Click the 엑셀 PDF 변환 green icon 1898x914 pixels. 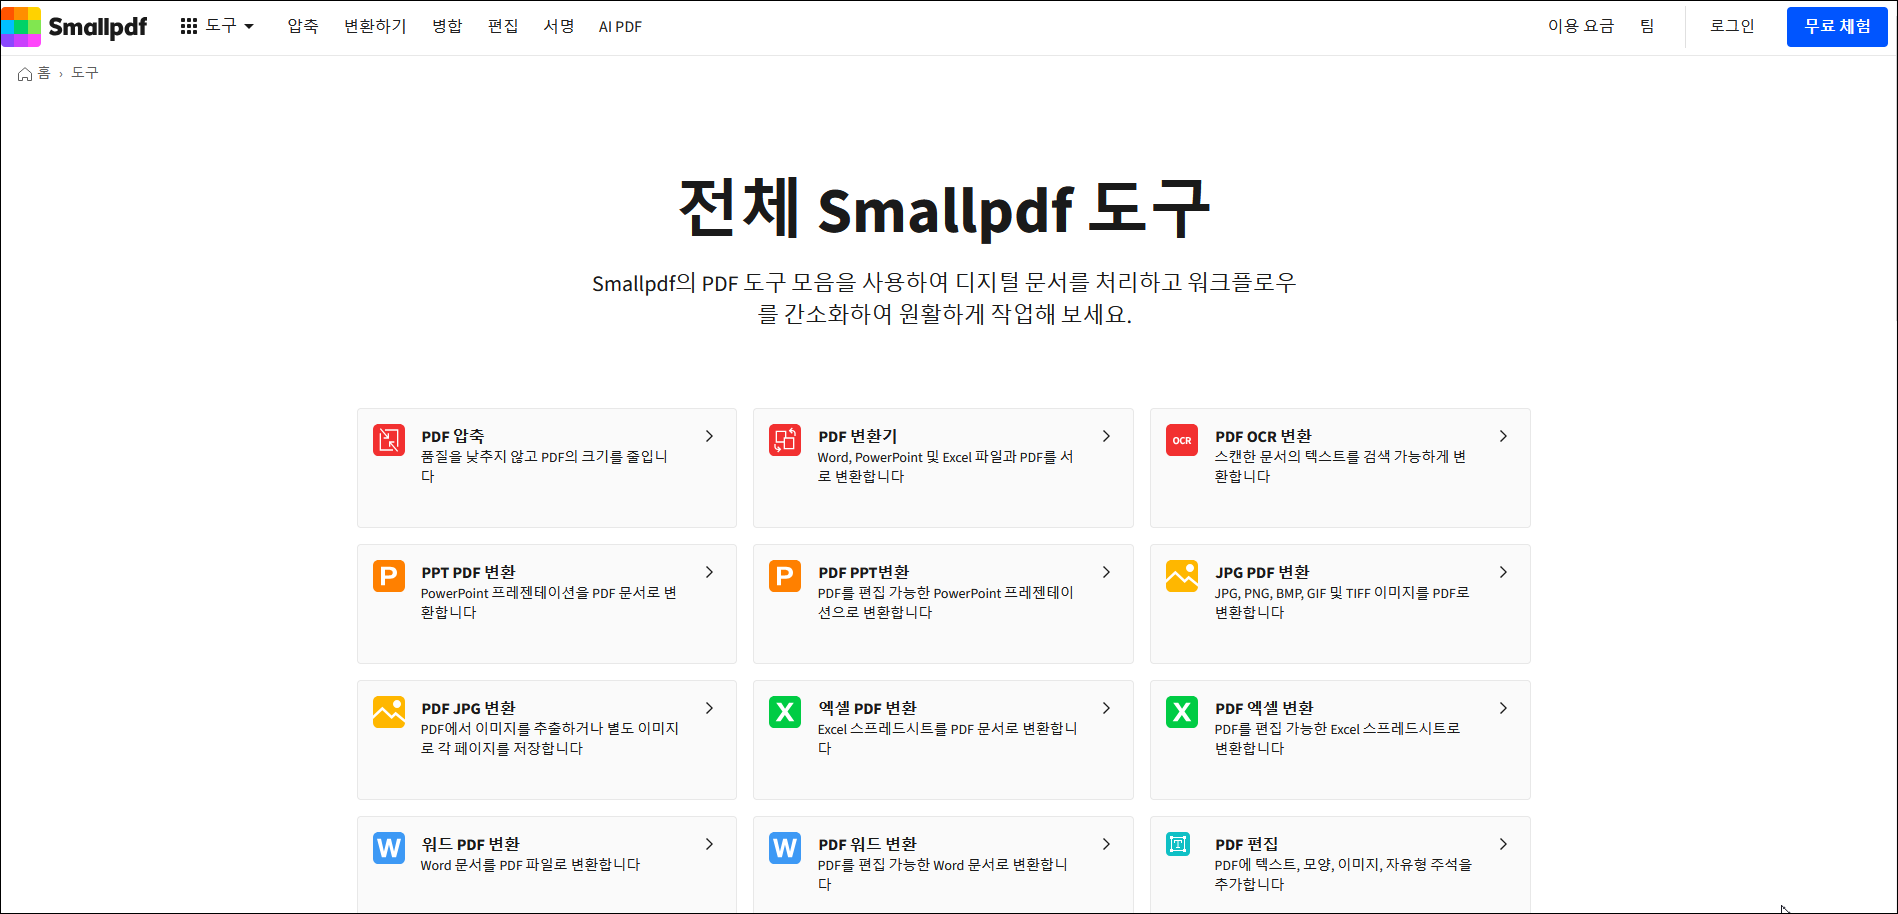(x=785, y=712)
